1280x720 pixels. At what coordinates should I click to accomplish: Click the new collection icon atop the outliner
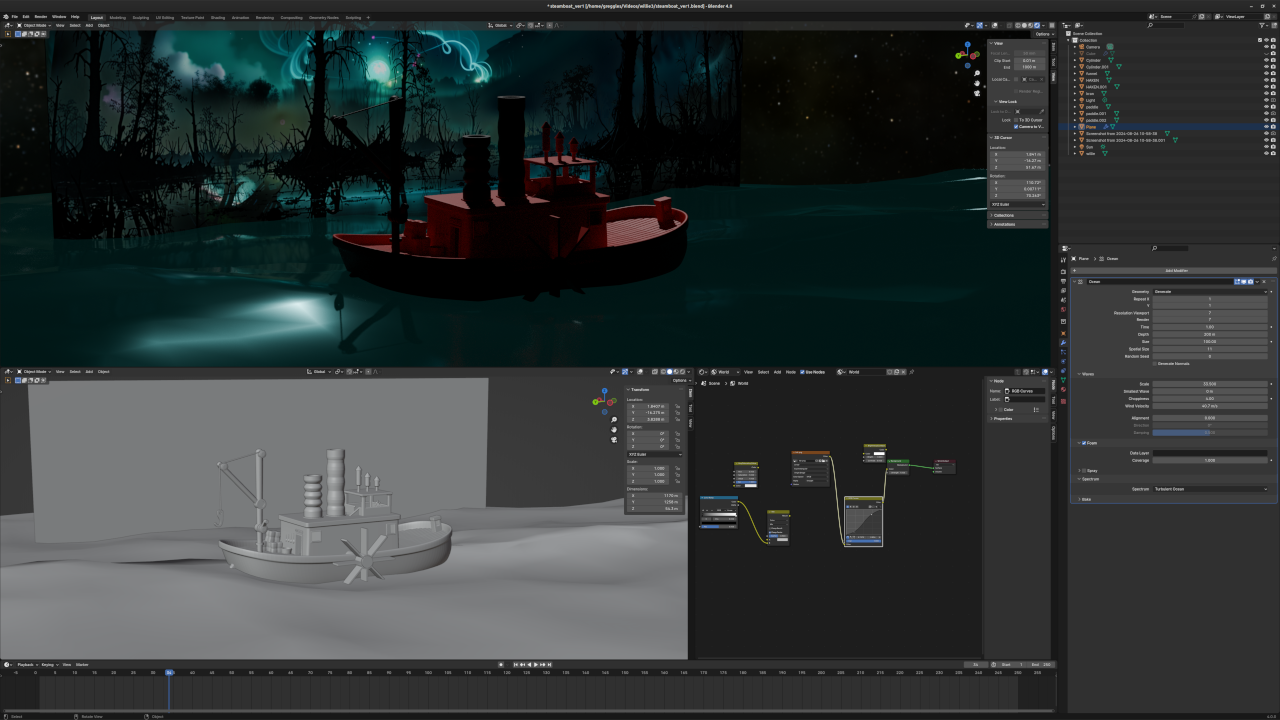click(1273, 25)
